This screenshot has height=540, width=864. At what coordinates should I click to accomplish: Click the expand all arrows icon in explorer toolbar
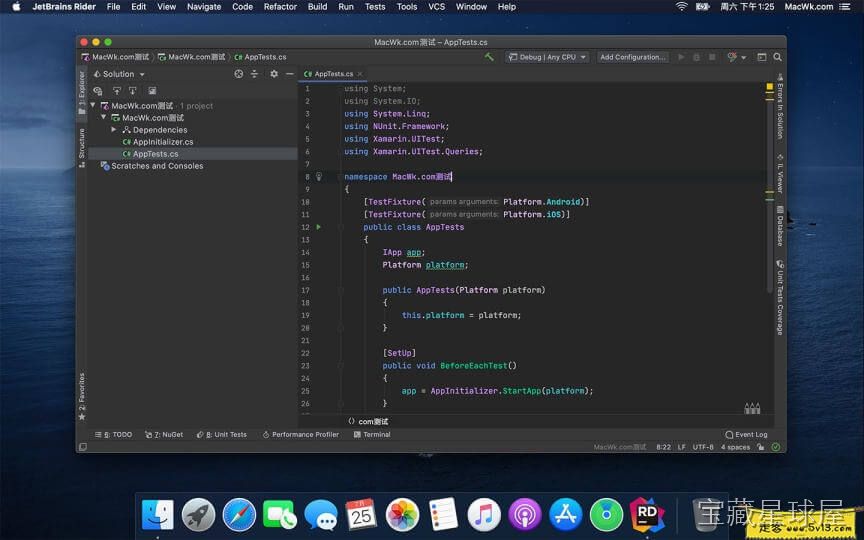(x=116, y=90)
